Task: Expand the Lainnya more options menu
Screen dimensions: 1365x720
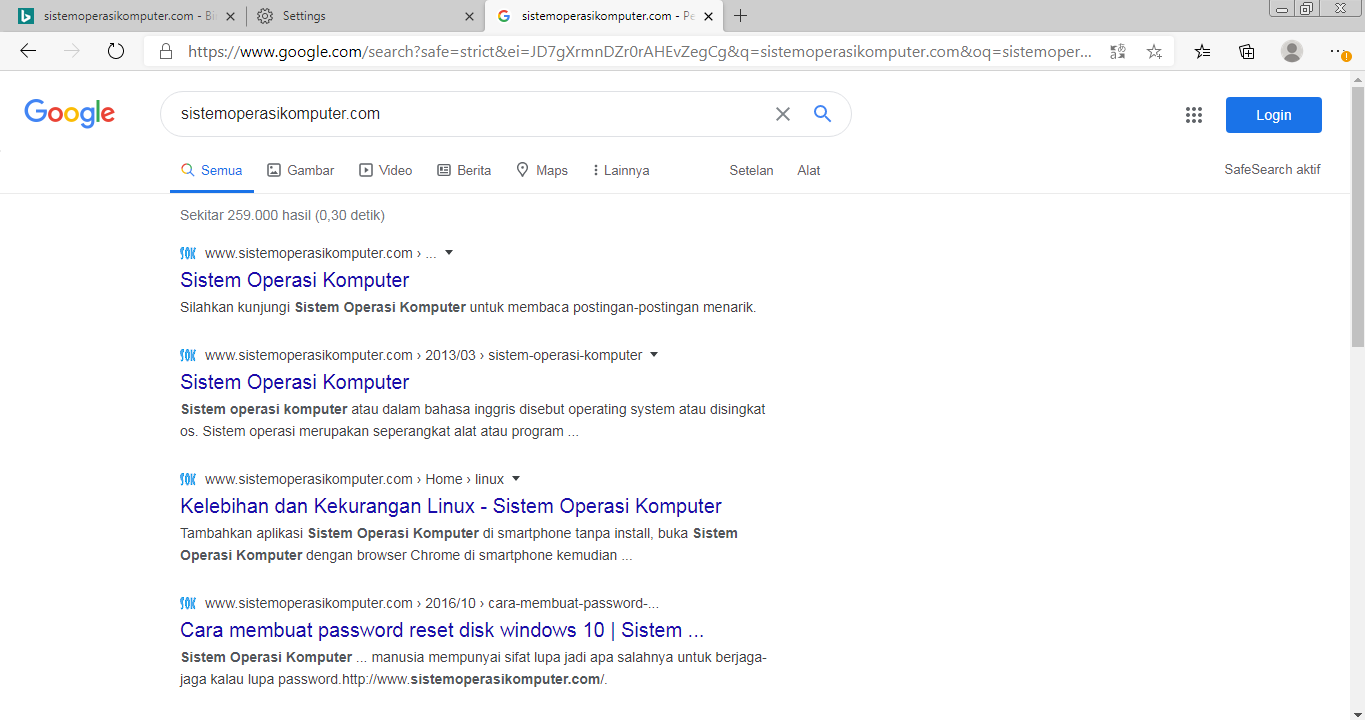Action: click(x=621, y=170)
